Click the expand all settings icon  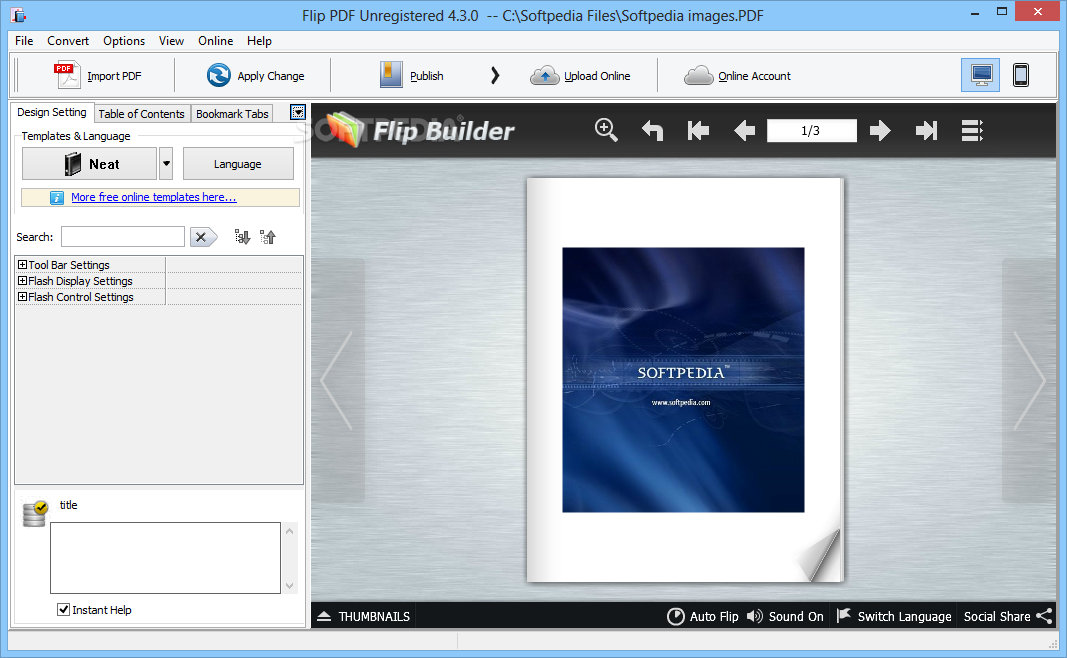pos(242,237)
